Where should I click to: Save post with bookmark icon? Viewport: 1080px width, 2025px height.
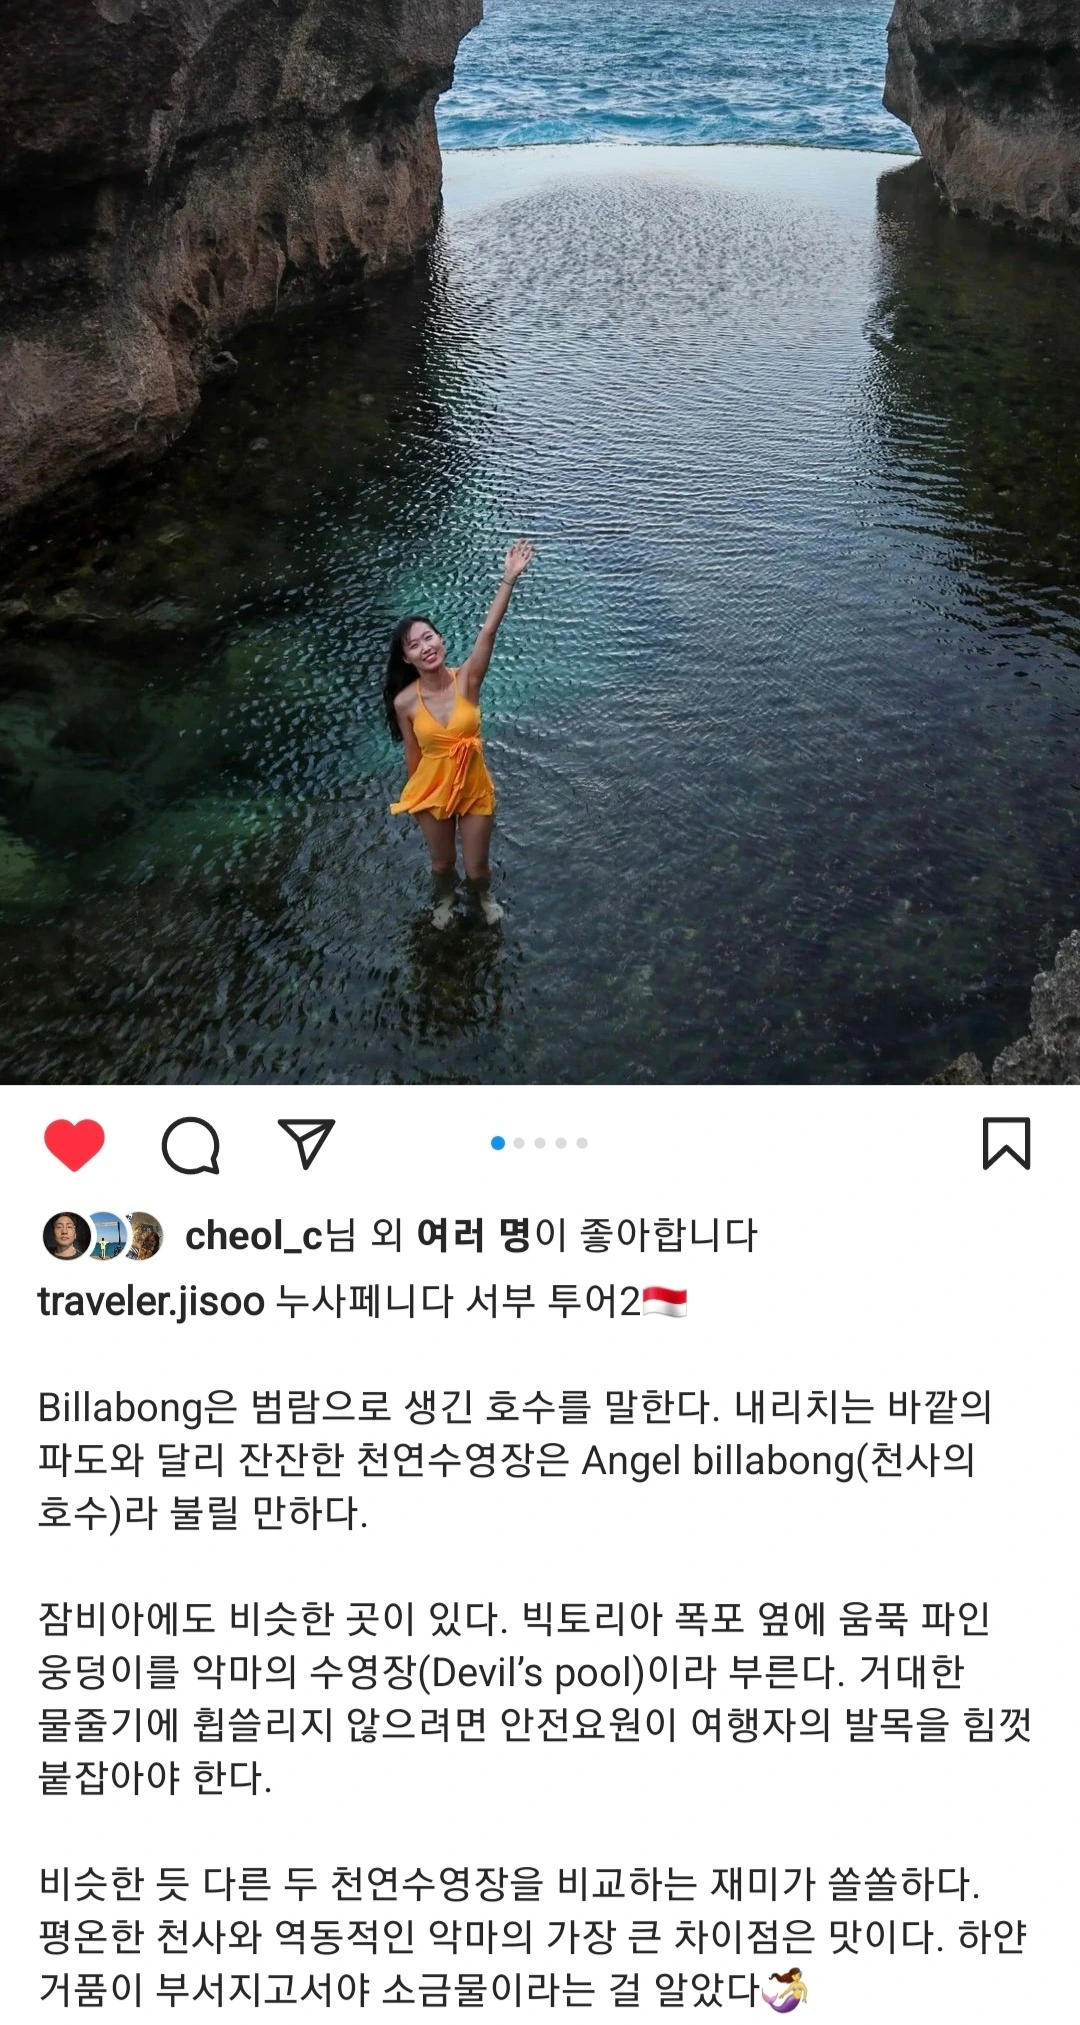pyautogui.click(x=1006, y=1144)
